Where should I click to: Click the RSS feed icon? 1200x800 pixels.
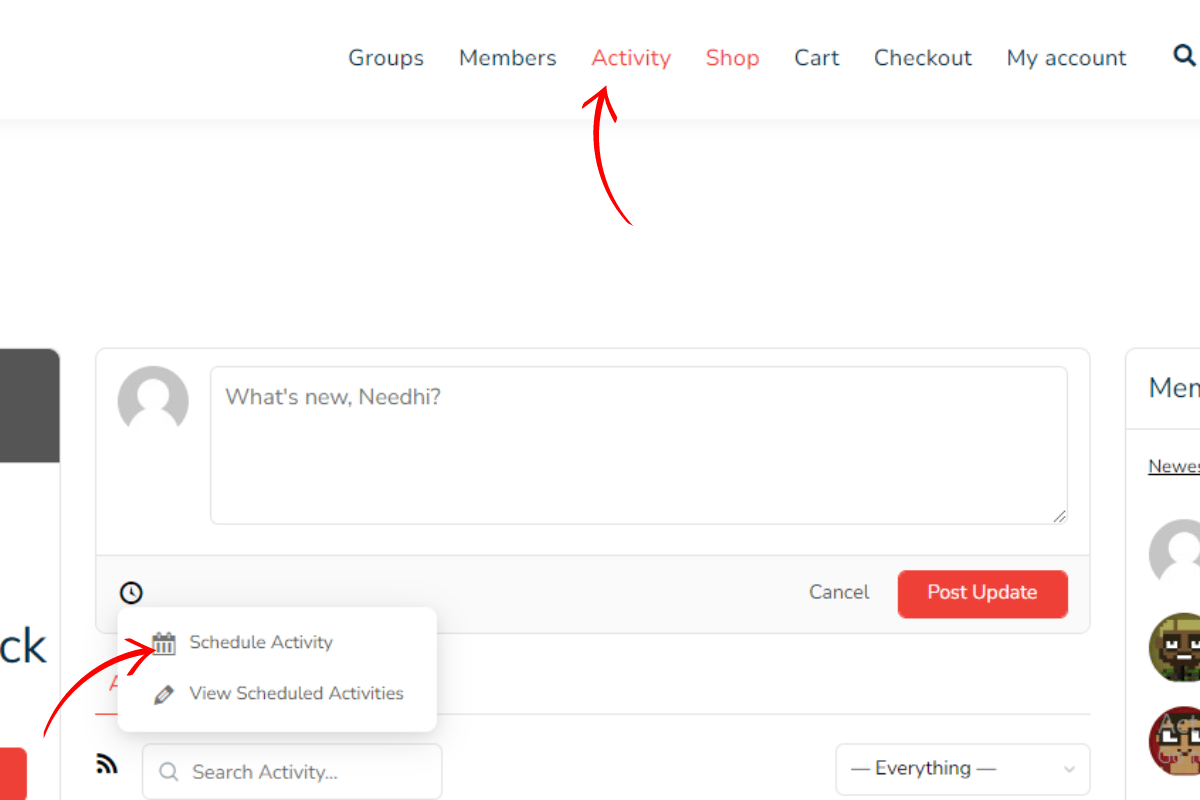pyautogui.click(x=107, y=765)
